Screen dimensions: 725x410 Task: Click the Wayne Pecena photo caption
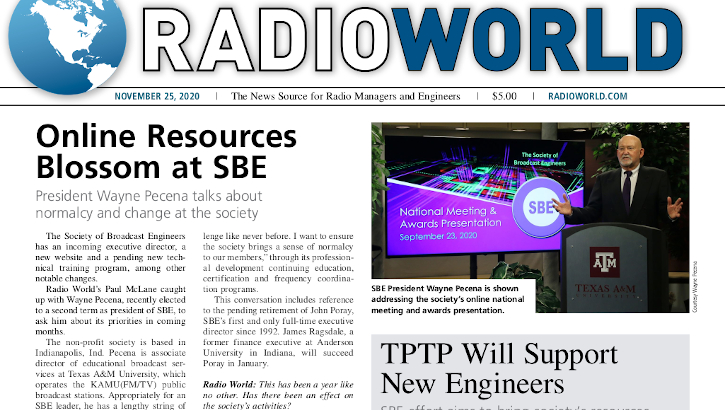coord(454,298)
